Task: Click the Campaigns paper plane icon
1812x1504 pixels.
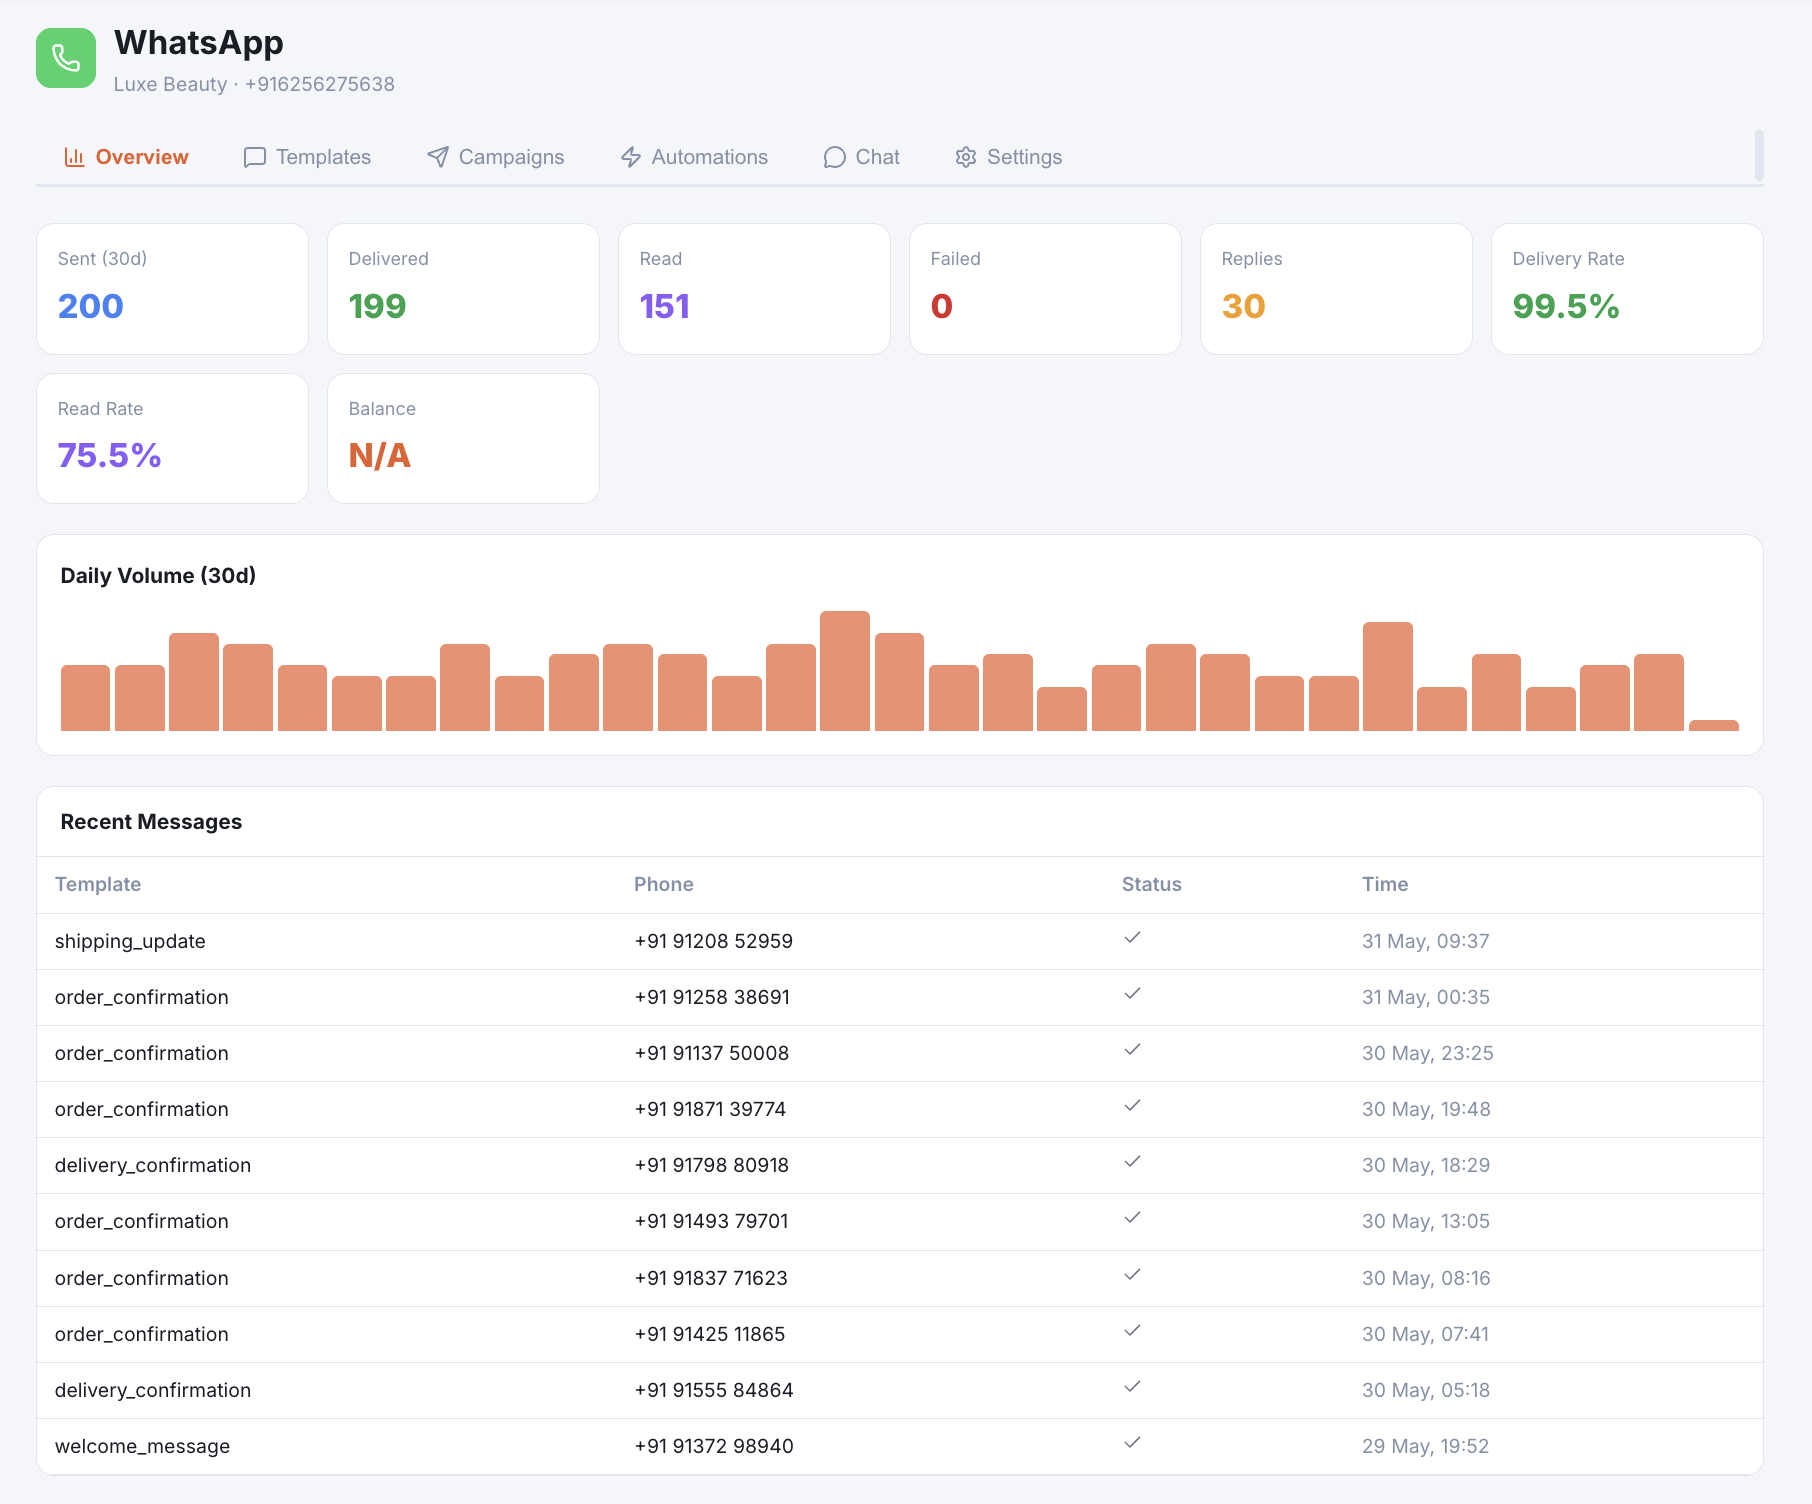Action: pyautogui.click(x=438, y=157)
